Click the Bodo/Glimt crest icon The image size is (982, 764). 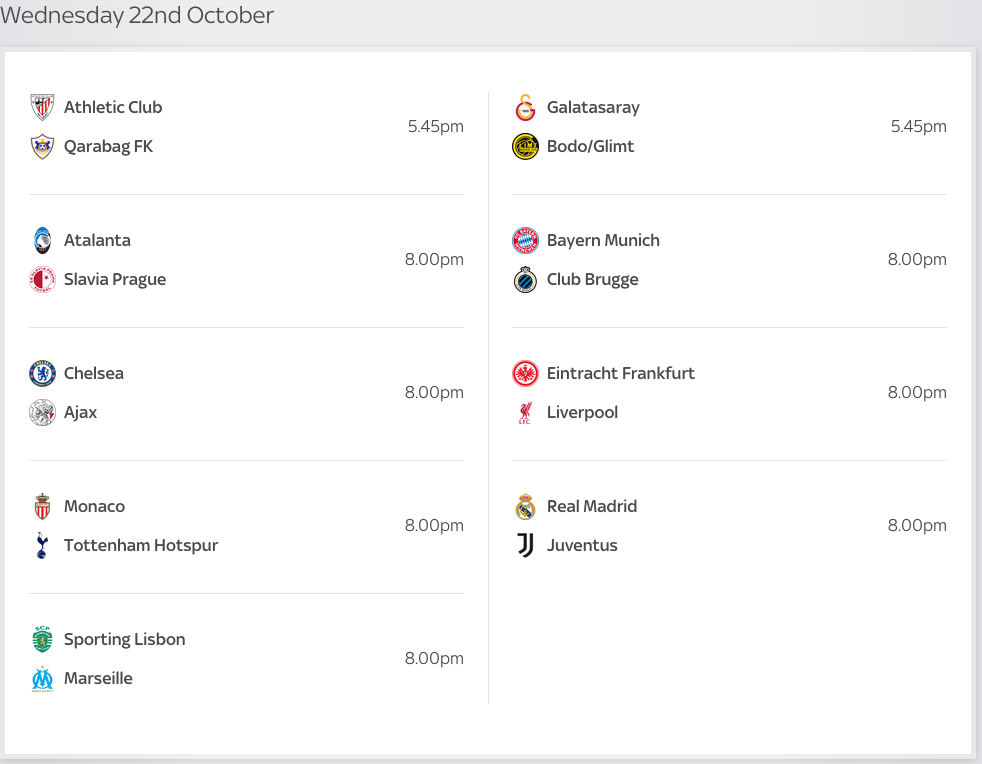point(525,146)
